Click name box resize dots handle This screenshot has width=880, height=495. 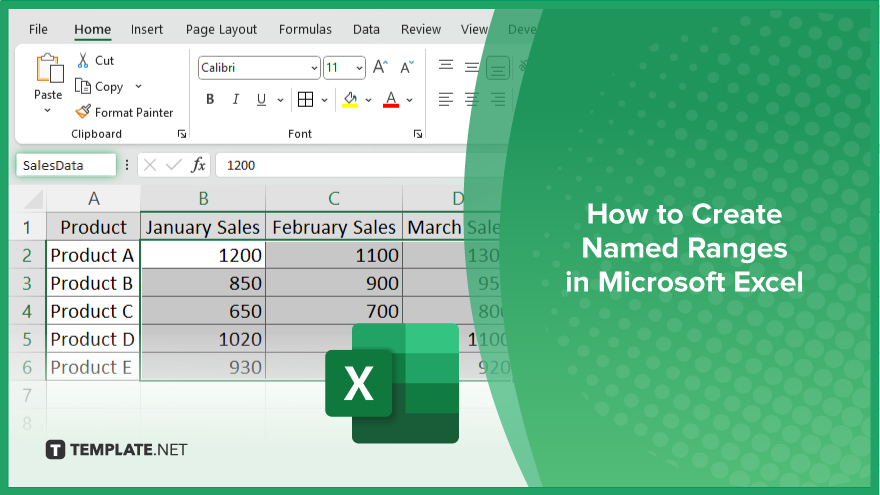coord(127,165)
